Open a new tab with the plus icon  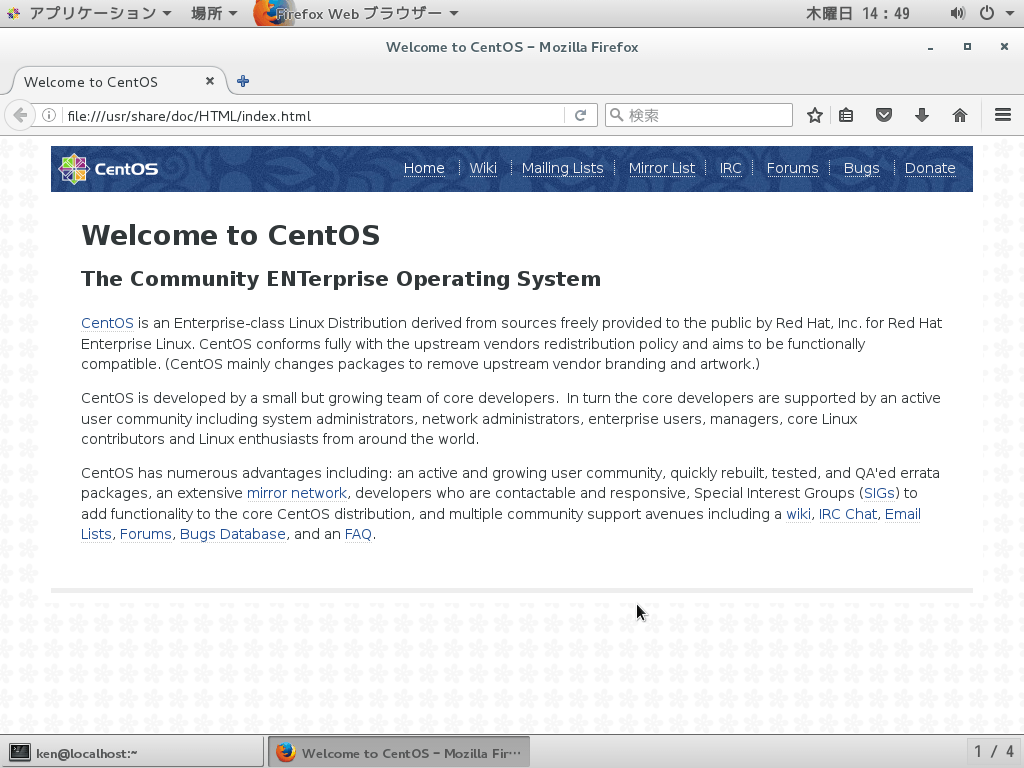point(243,81)
